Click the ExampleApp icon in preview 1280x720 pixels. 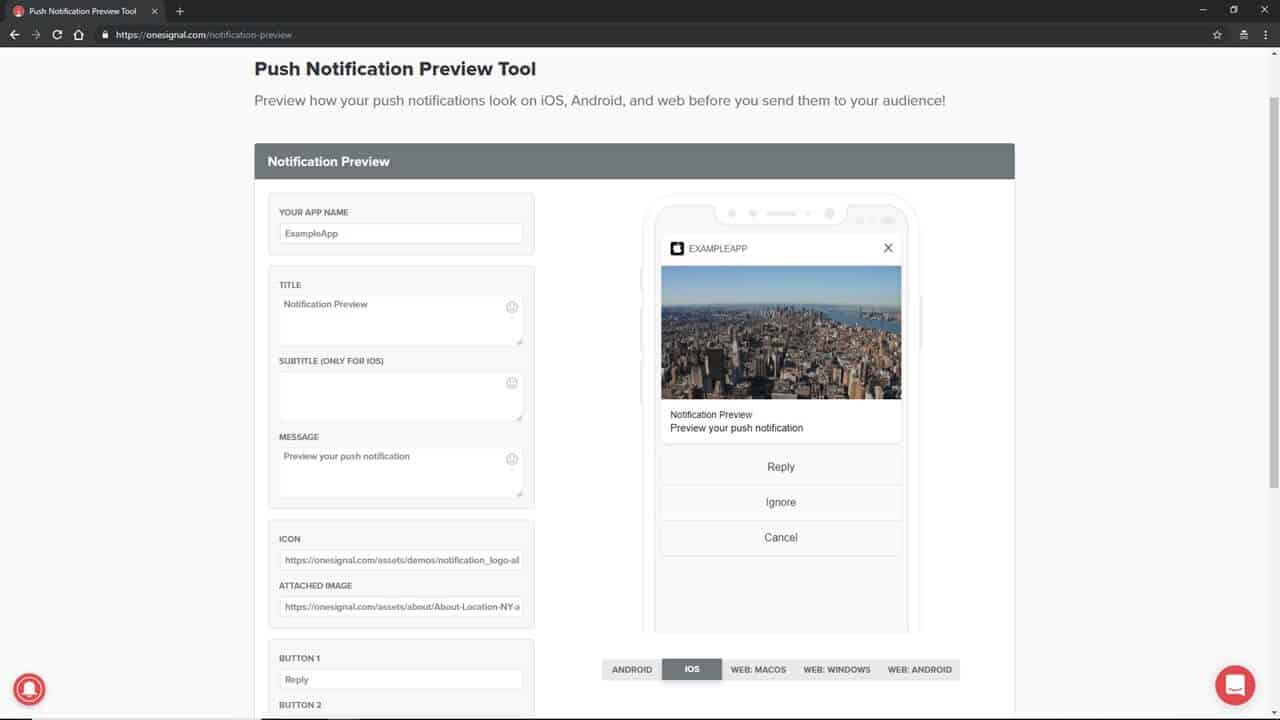(677, 248)
